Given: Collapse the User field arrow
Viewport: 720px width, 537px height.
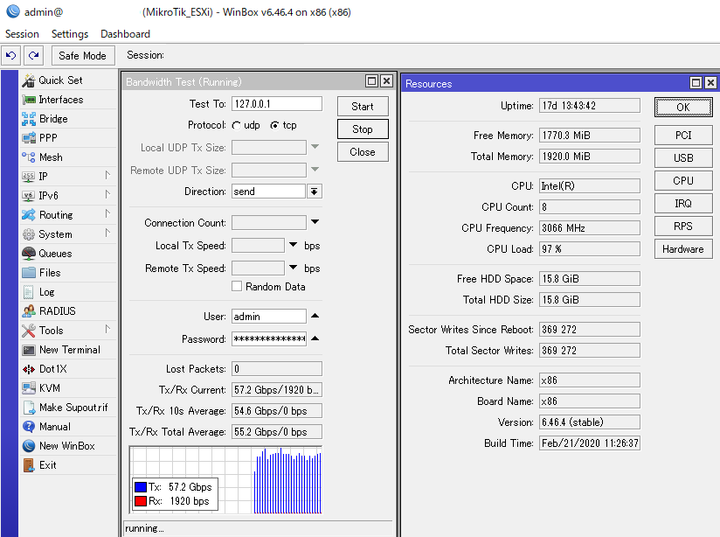Looking at the screenshot, I should point(315,316).
